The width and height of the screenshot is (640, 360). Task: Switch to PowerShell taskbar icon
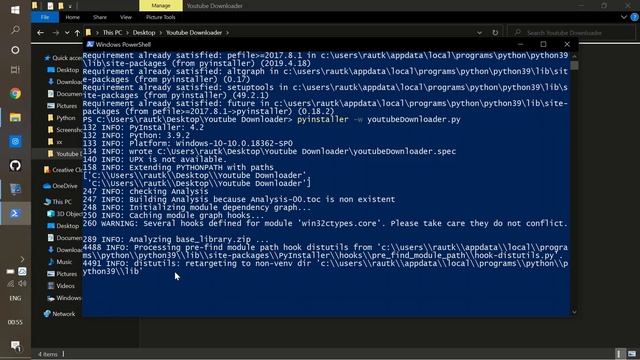pos(15,213)
